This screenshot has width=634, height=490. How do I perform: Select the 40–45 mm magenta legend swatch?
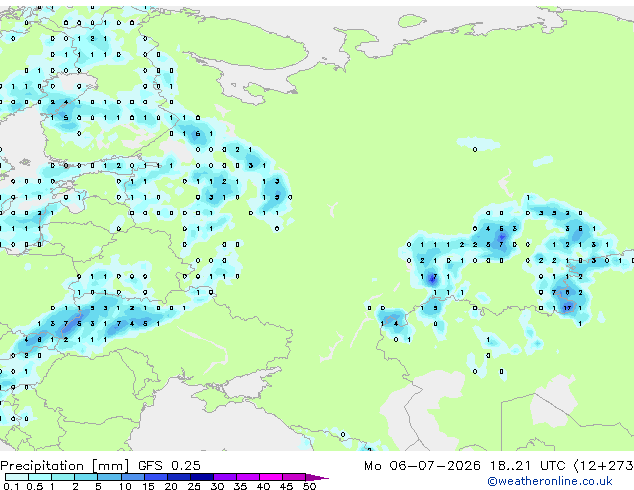pos(271,477)
